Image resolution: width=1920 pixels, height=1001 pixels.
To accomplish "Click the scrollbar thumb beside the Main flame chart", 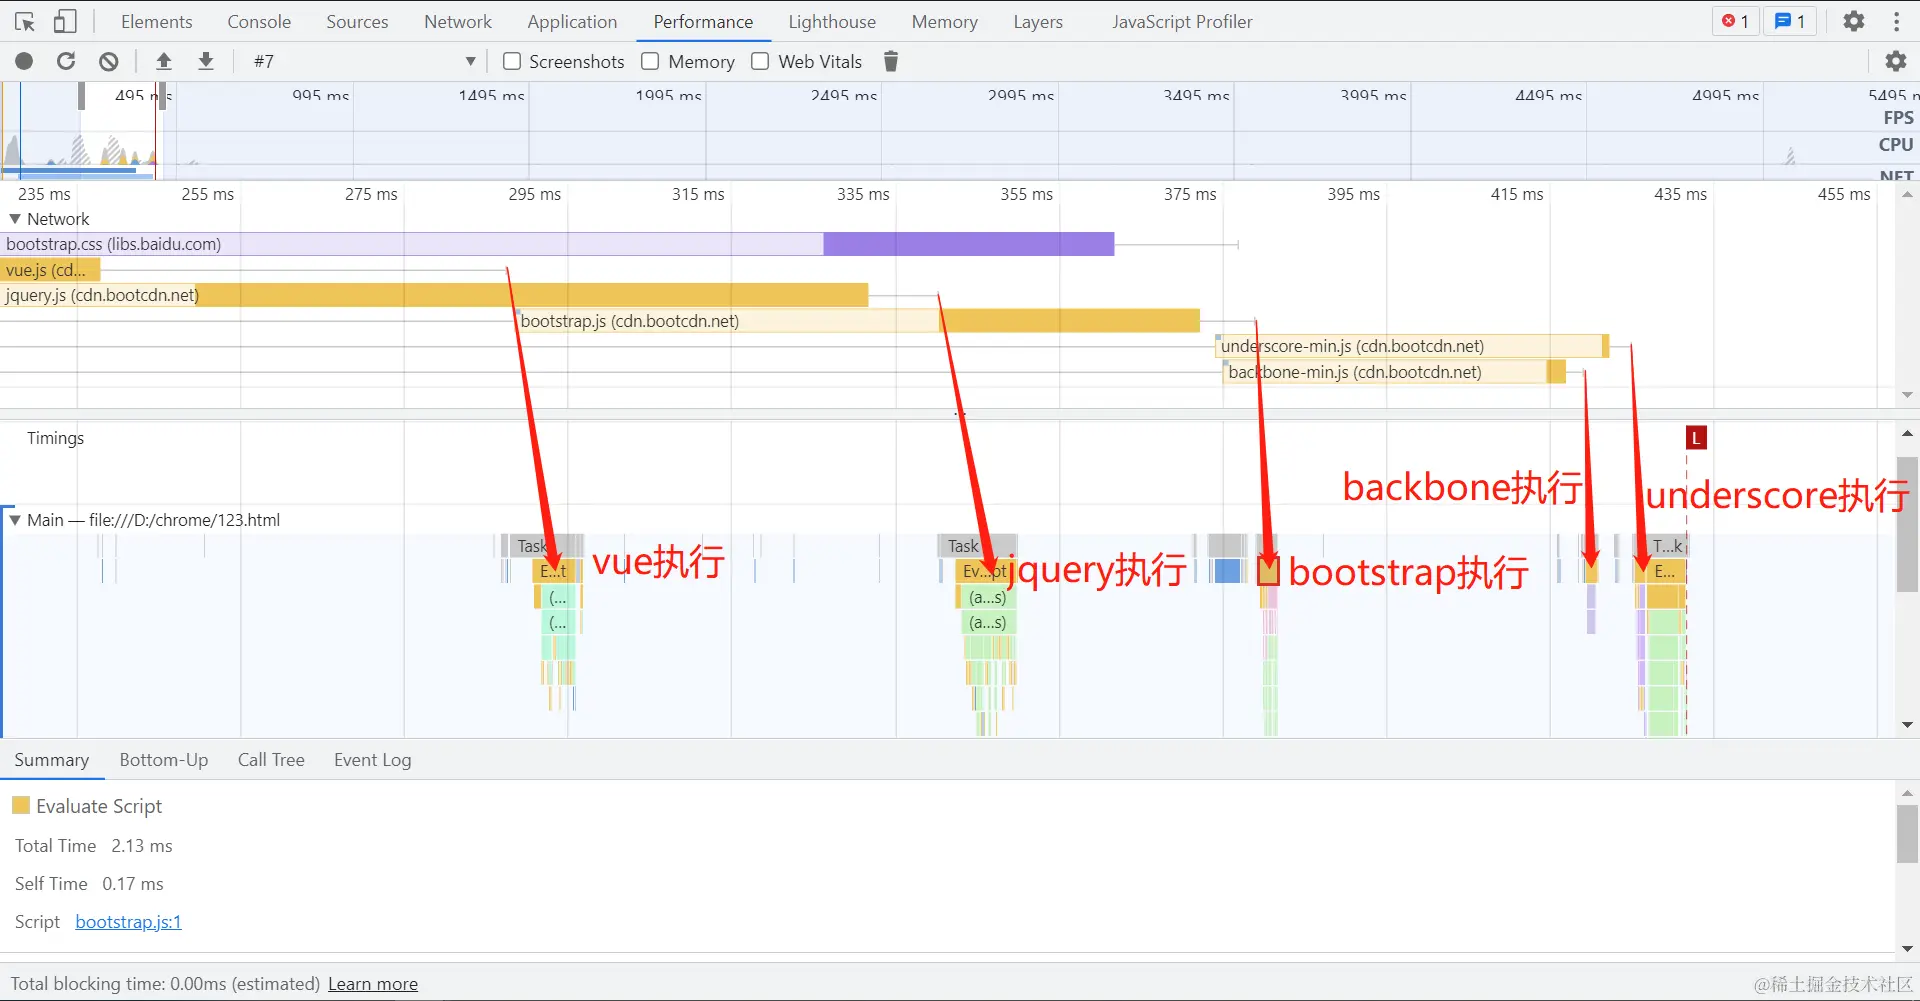I will (1907, 524).
